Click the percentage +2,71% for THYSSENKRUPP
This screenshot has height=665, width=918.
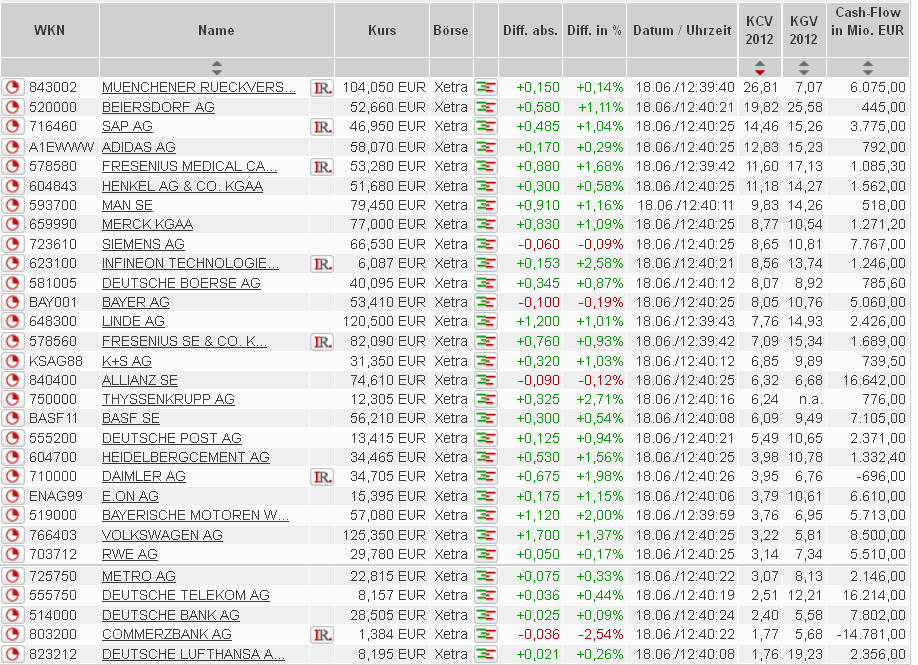click(599, 399)
